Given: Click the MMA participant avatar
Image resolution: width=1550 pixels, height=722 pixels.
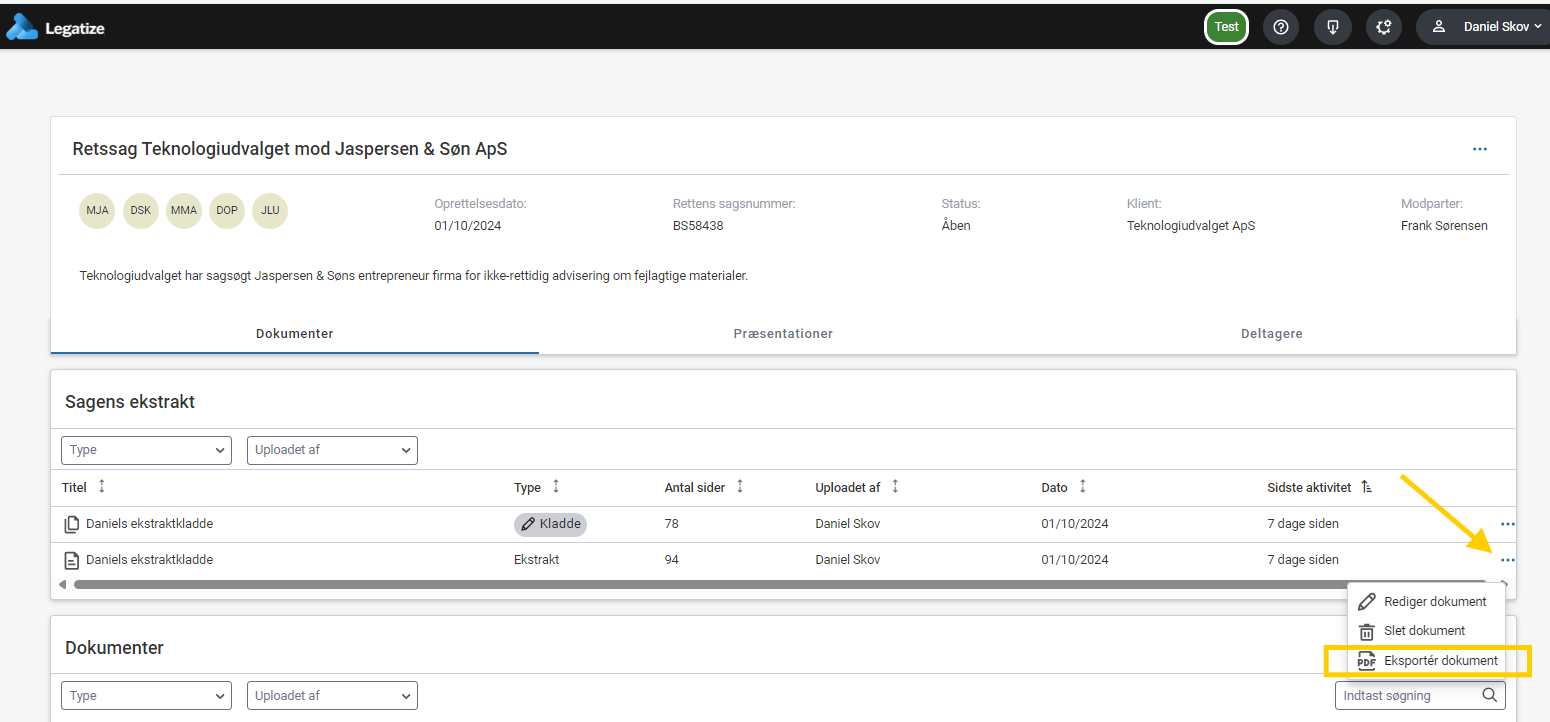Looking at the screenshot, I should point(184,211).
